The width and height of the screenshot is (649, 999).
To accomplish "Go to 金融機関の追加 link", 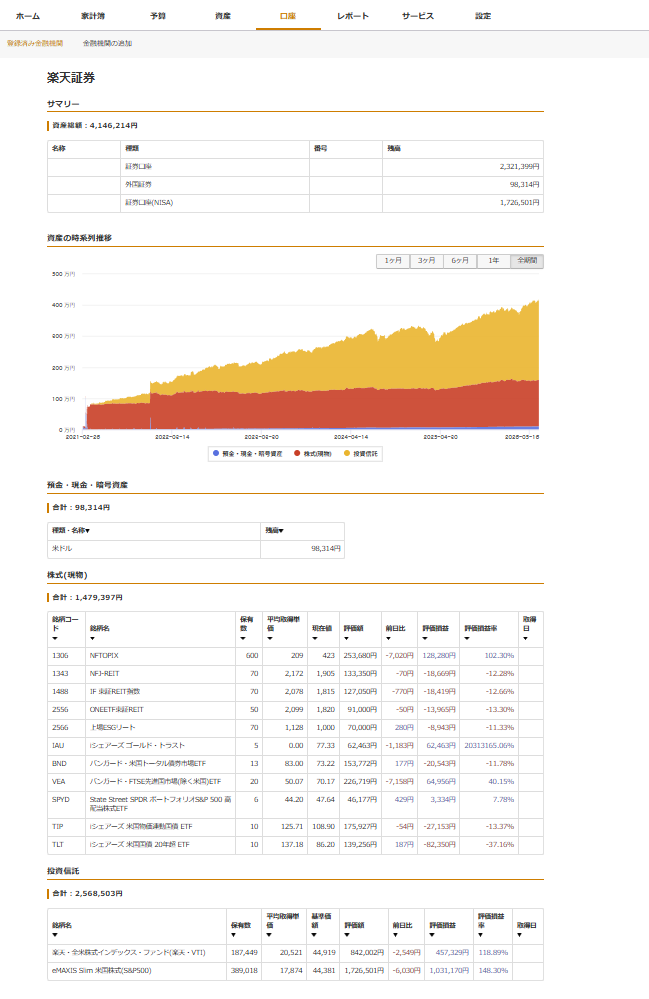I will coord(107,43).
